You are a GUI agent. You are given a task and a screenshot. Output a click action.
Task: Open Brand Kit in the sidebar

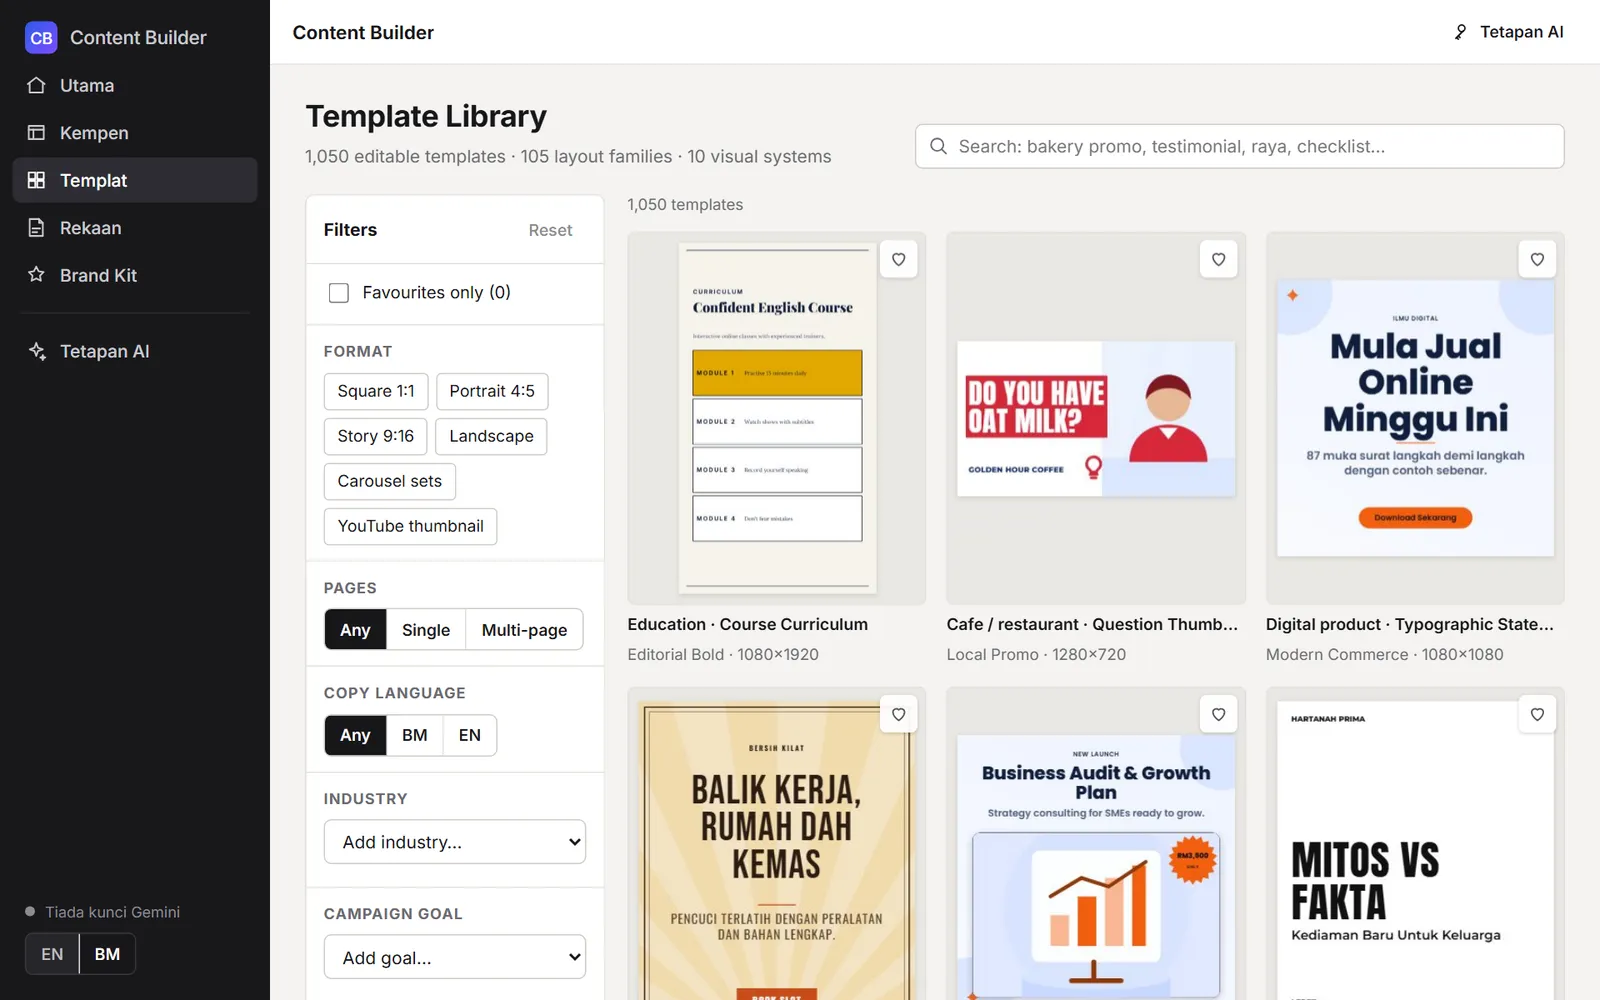[135, 275]
